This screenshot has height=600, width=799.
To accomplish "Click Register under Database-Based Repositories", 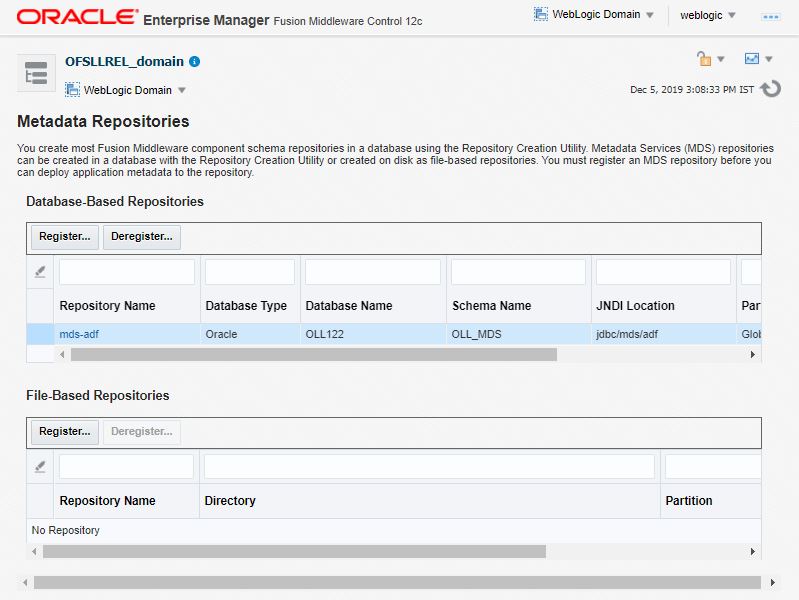I will point(65,237).
